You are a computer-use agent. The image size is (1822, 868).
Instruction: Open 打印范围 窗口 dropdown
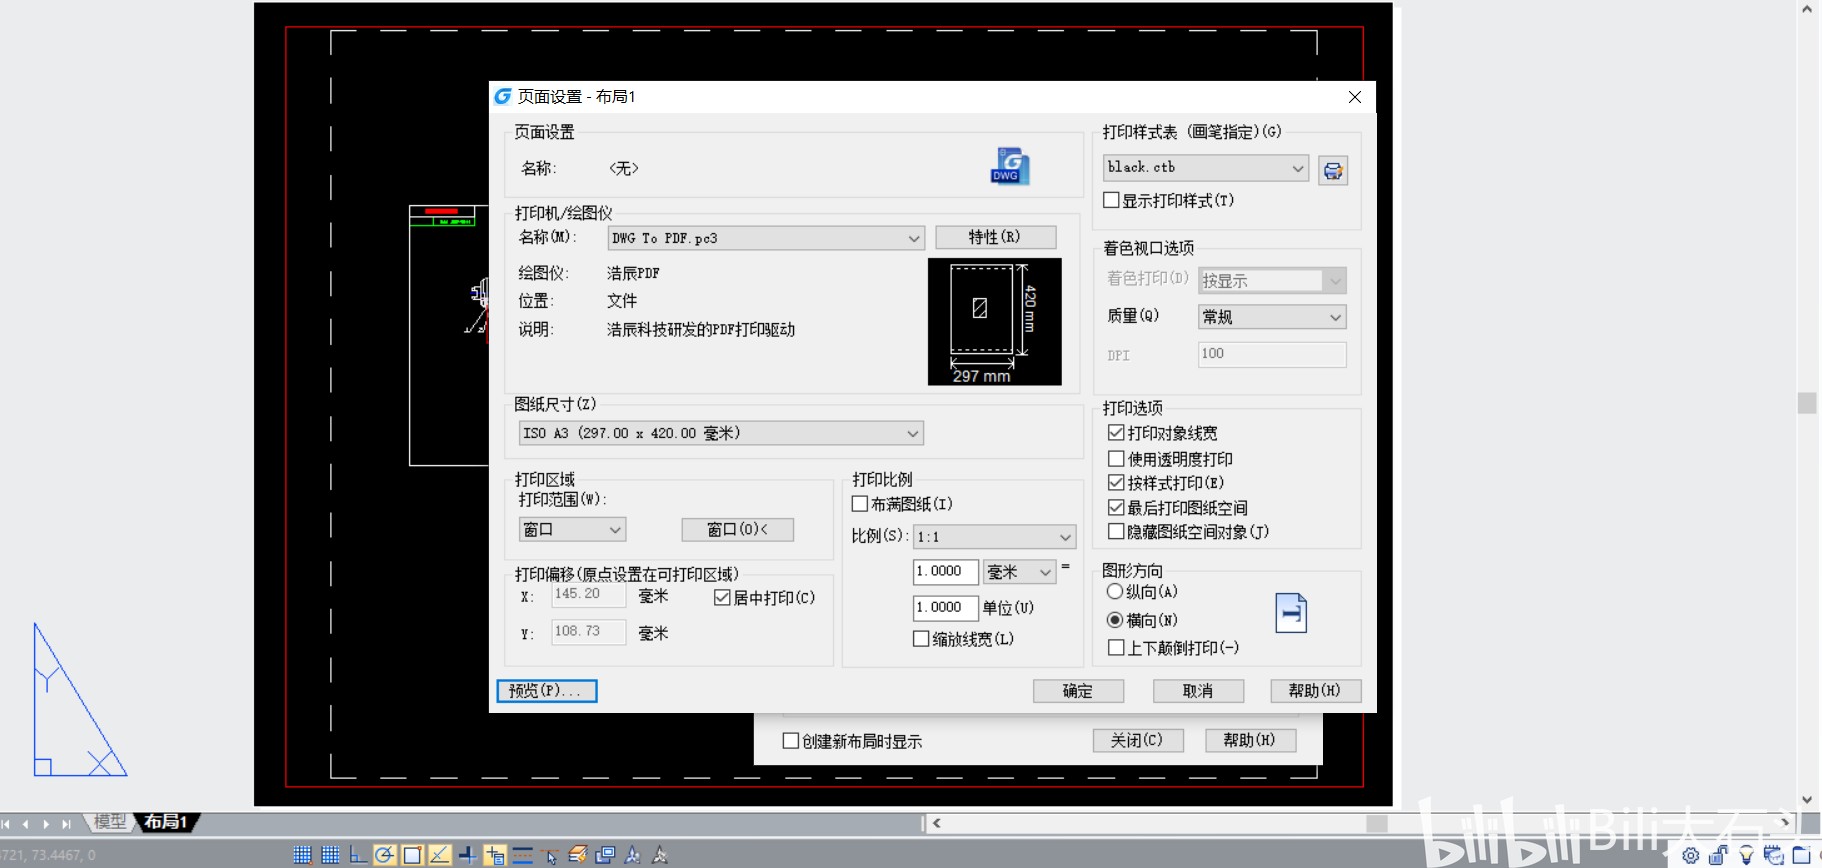(x=572, y=529)
